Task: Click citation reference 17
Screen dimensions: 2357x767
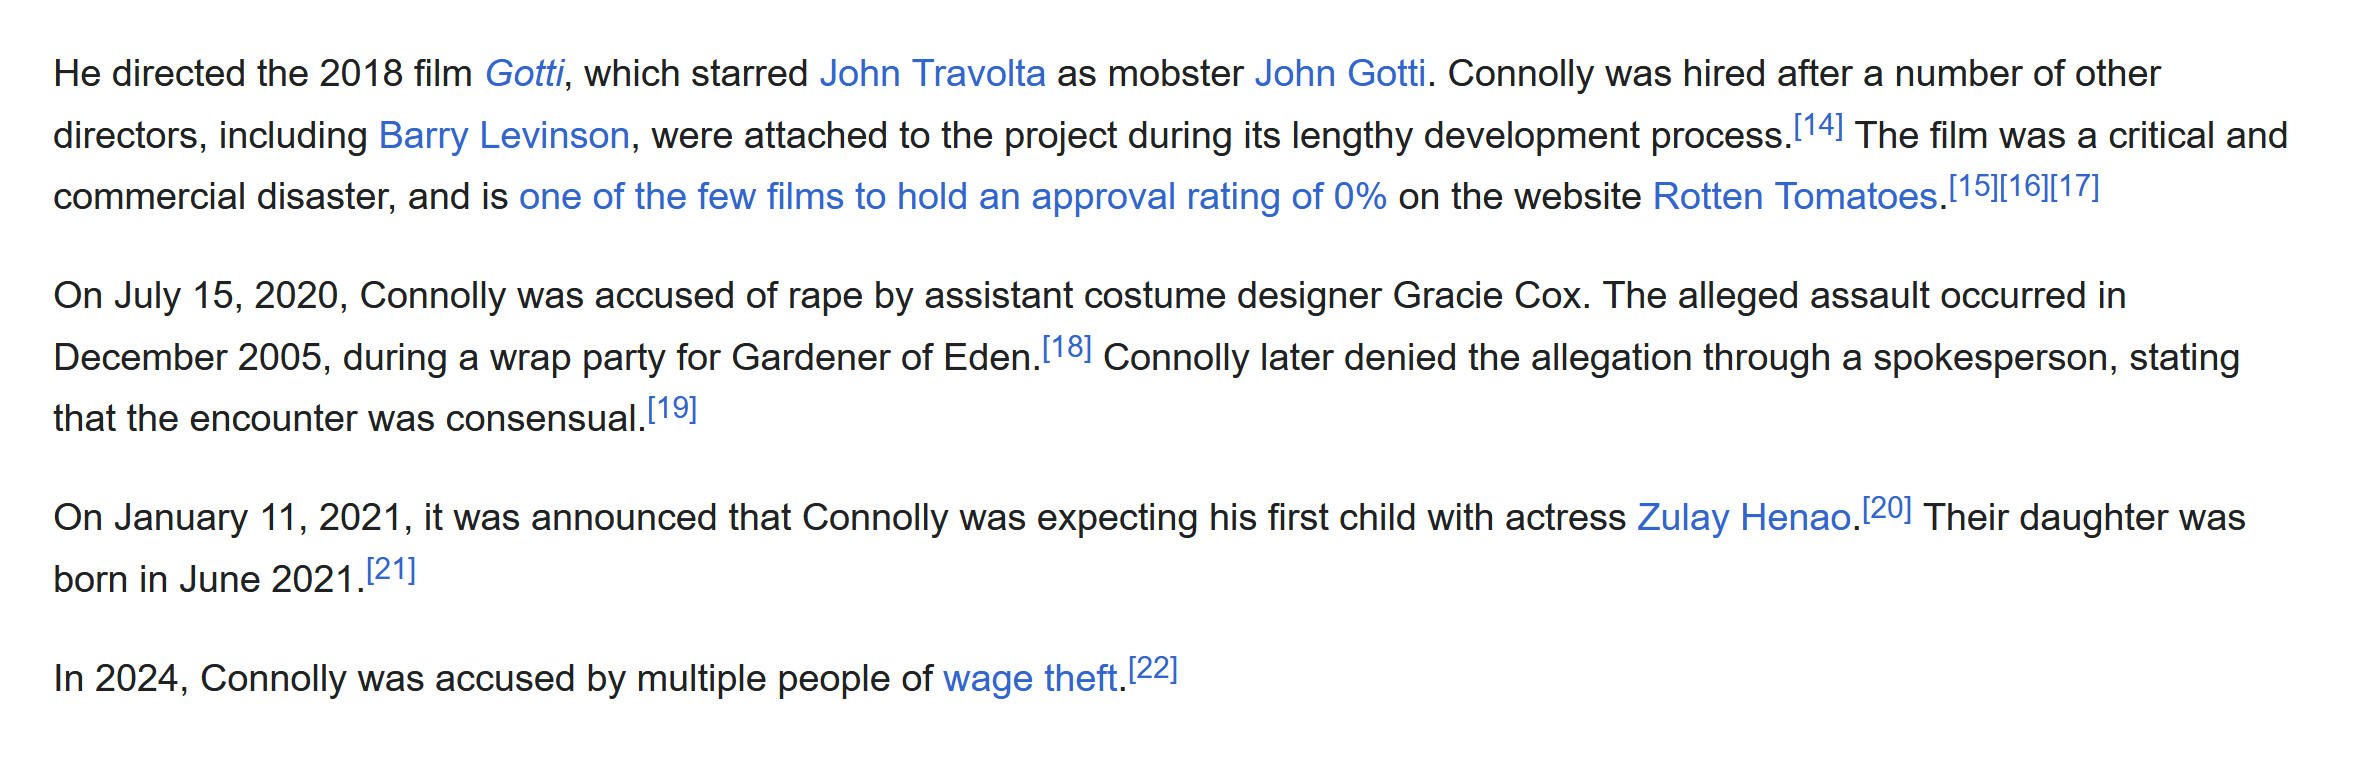Action: click(2075, 187)
